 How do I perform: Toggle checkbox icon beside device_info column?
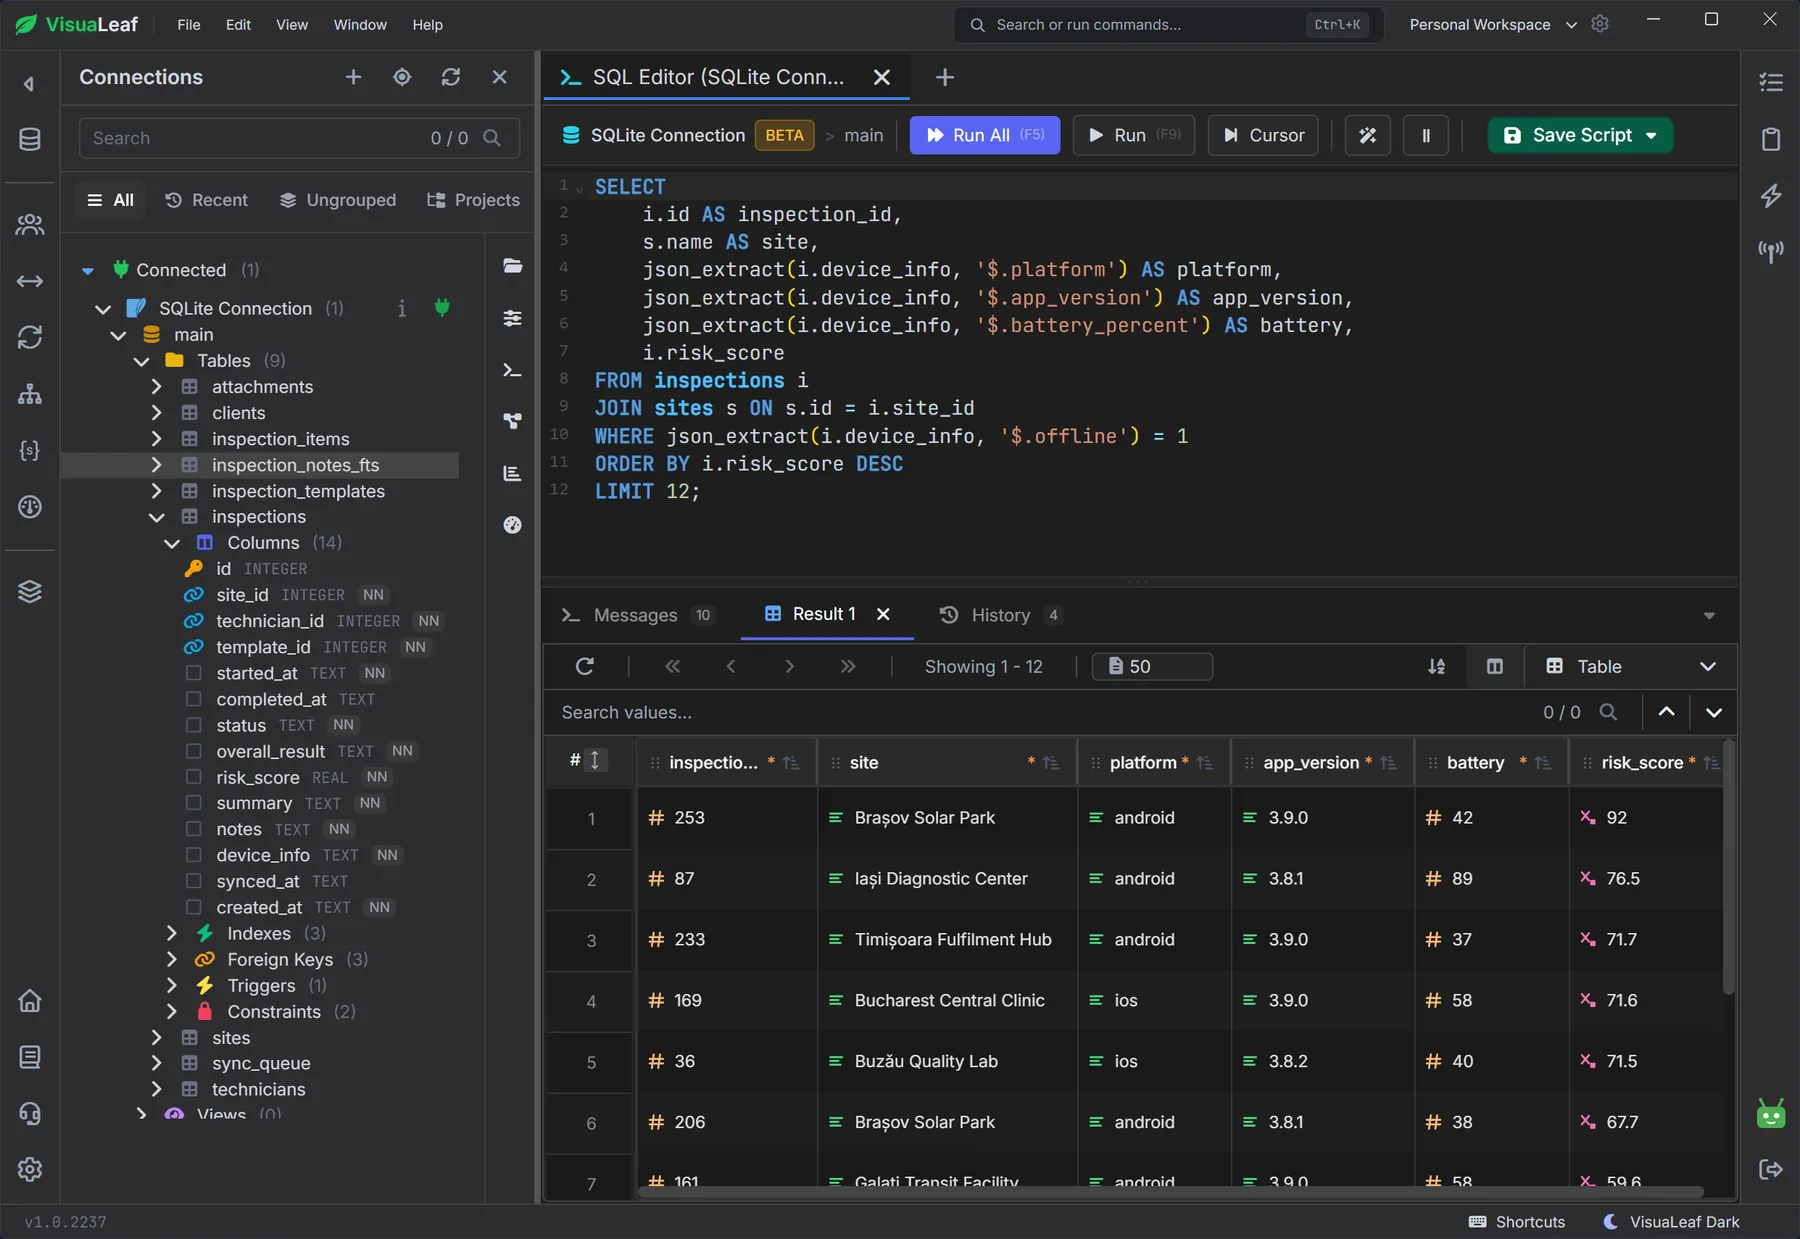coord(194,855)
